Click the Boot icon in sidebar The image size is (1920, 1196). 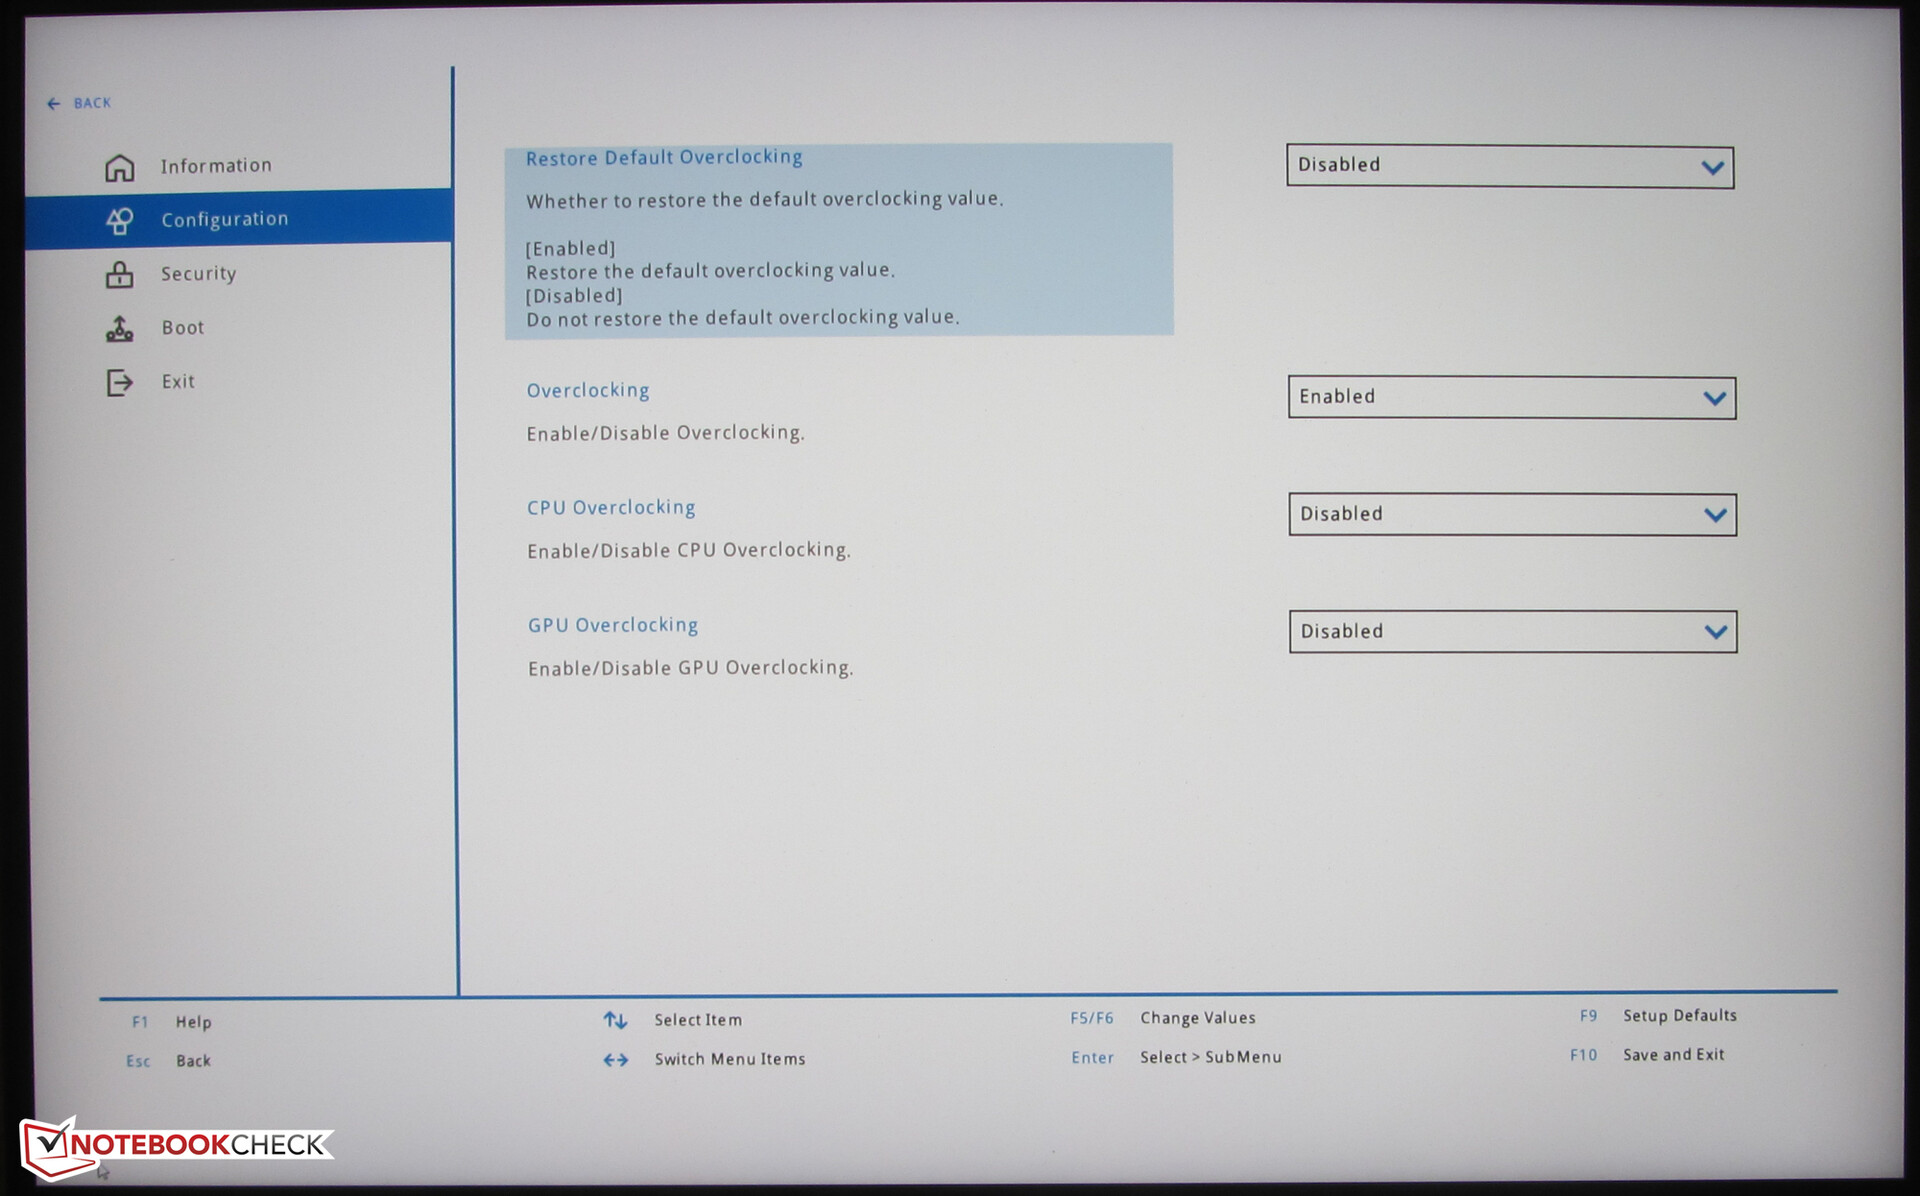pyautogui.click(x=119, y=328)
